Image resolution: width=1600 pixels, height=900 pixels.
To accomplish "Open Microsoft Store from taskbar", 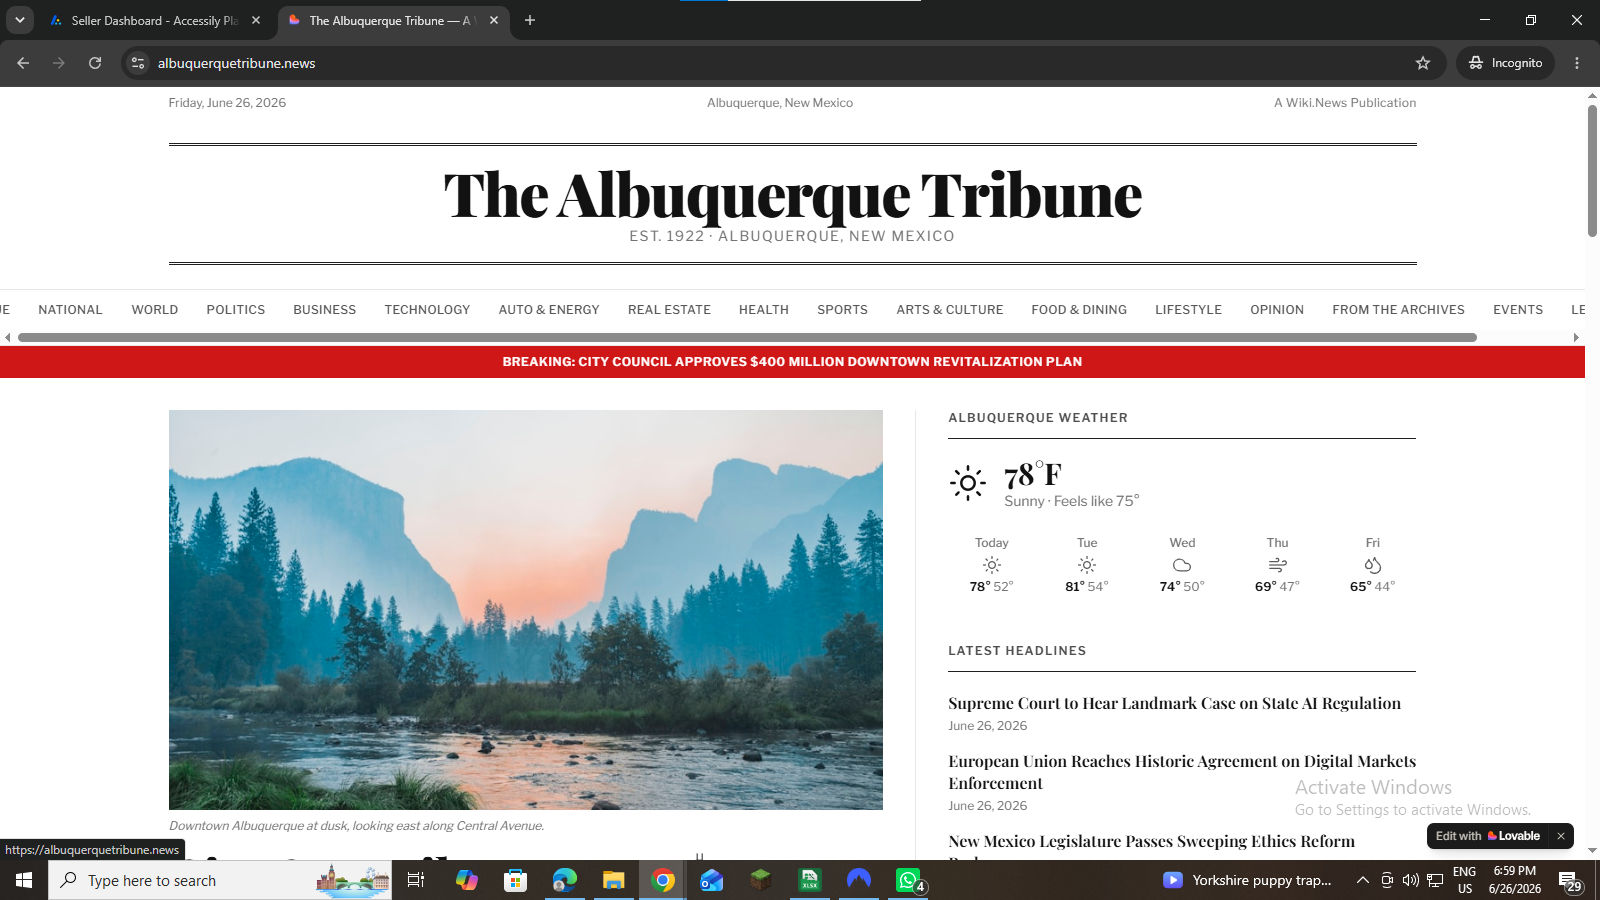I will [515, 880].
